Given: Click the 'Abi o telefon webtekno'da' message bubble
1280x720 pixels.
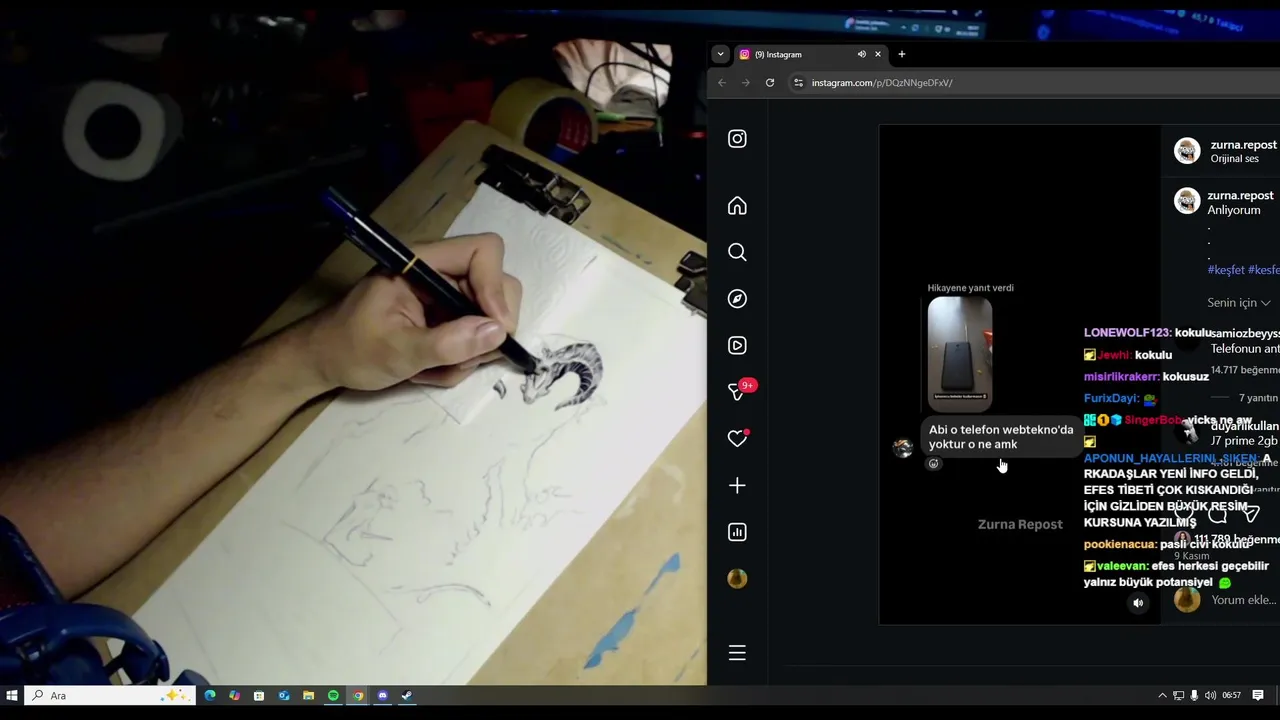Looking at the screenshot, I should [x=1000, y=437].
